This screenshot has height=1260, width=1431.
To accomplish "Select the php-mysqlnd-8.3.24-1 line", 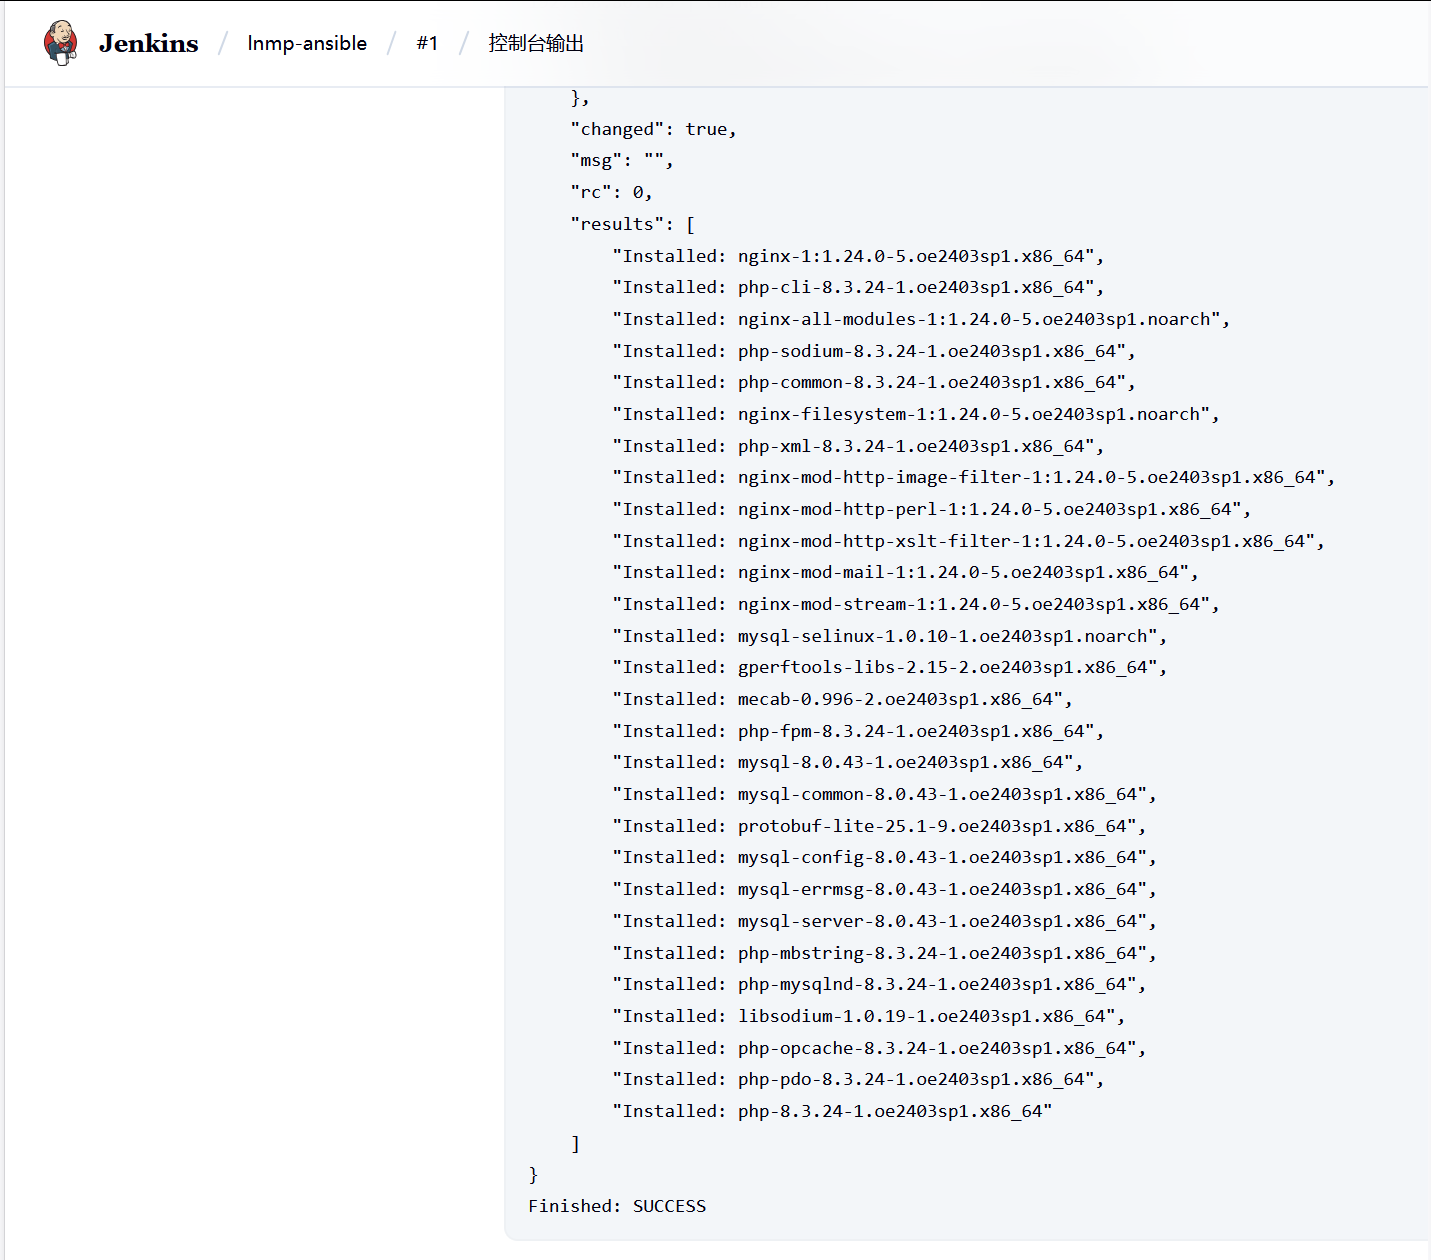I will pos(879,984).
